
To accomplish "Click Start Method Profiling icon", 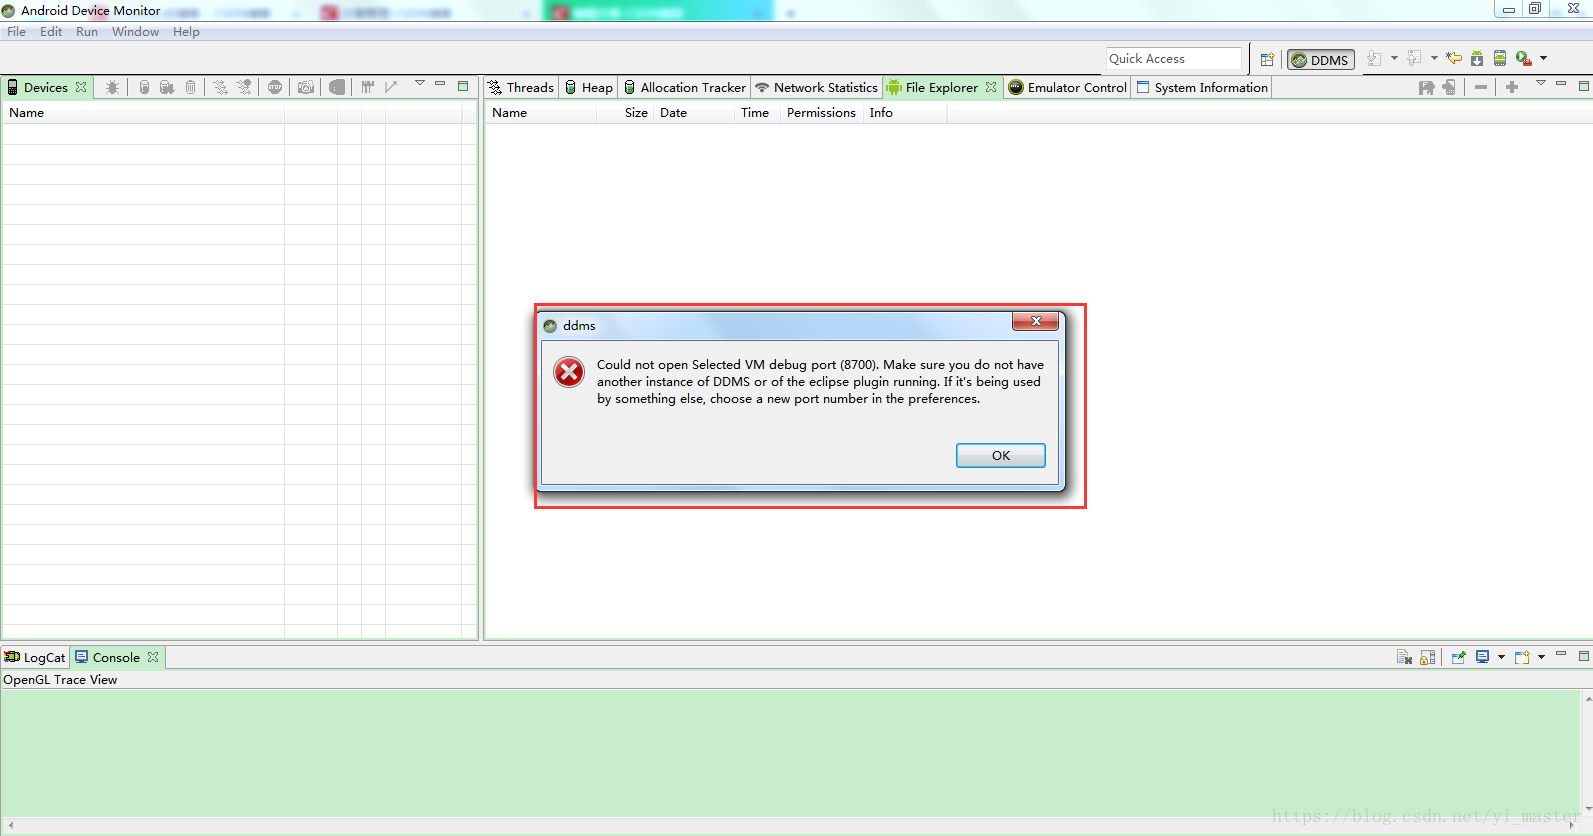I will click(244, 87).
